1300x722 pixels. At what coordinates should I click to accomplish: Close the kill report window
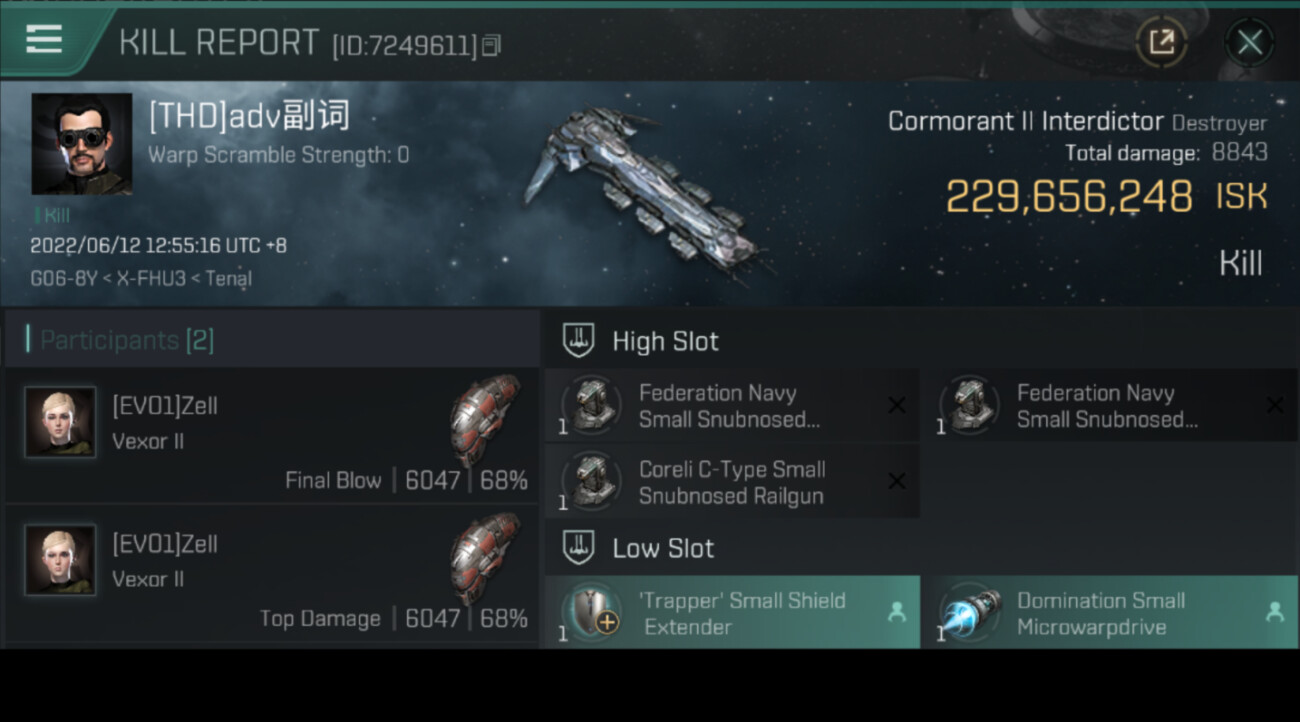1249,42
